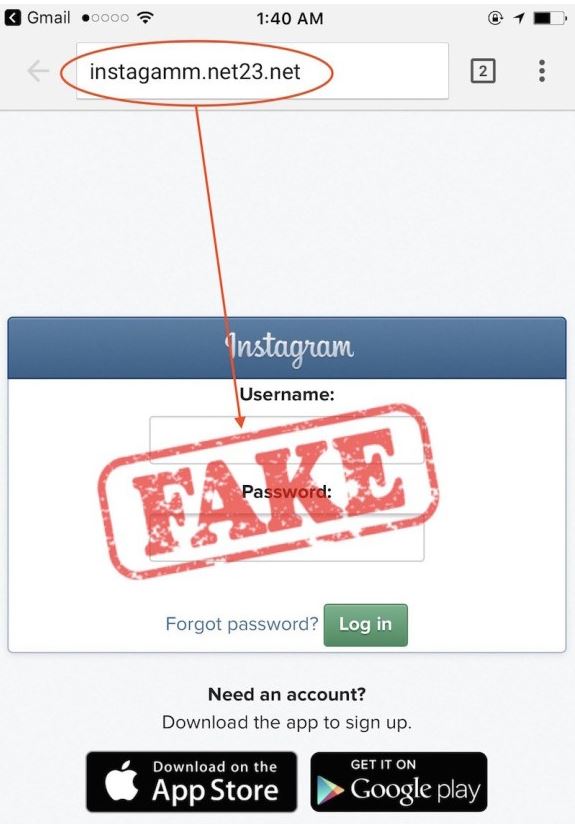Focus the Password input field
Screen dimensions: 575x824
click(x=286, y=538)
